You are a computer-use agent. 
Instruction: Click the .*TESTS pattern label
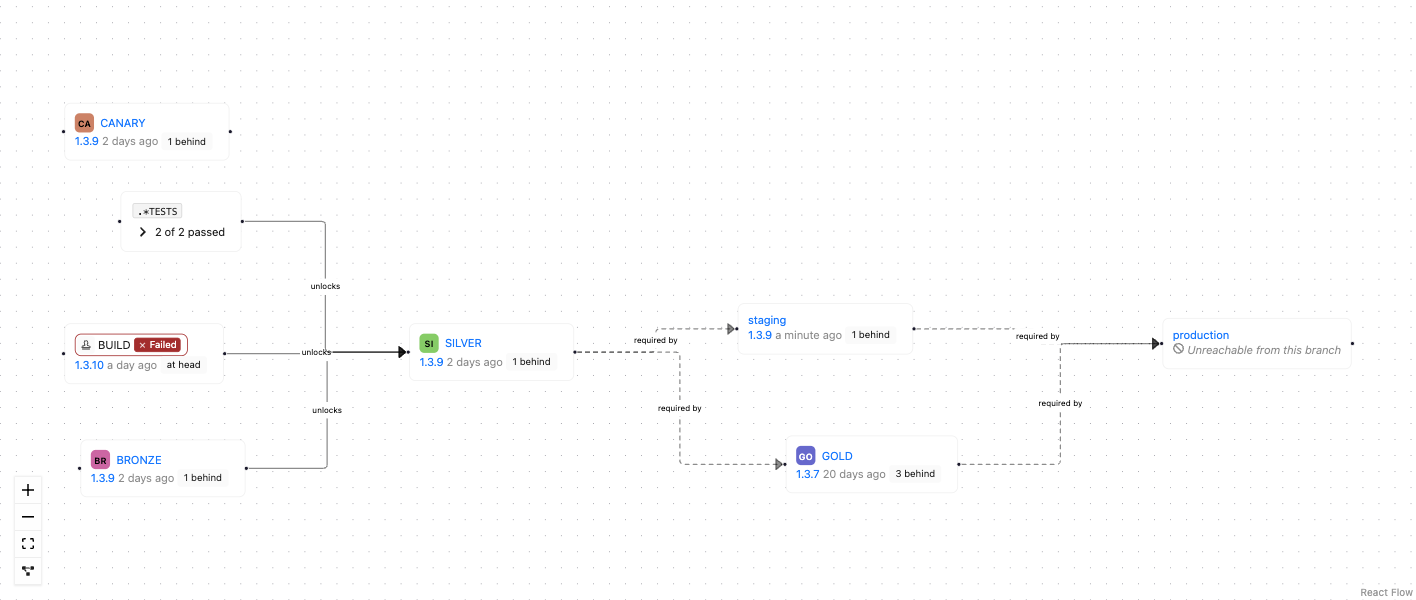point(157,211)
